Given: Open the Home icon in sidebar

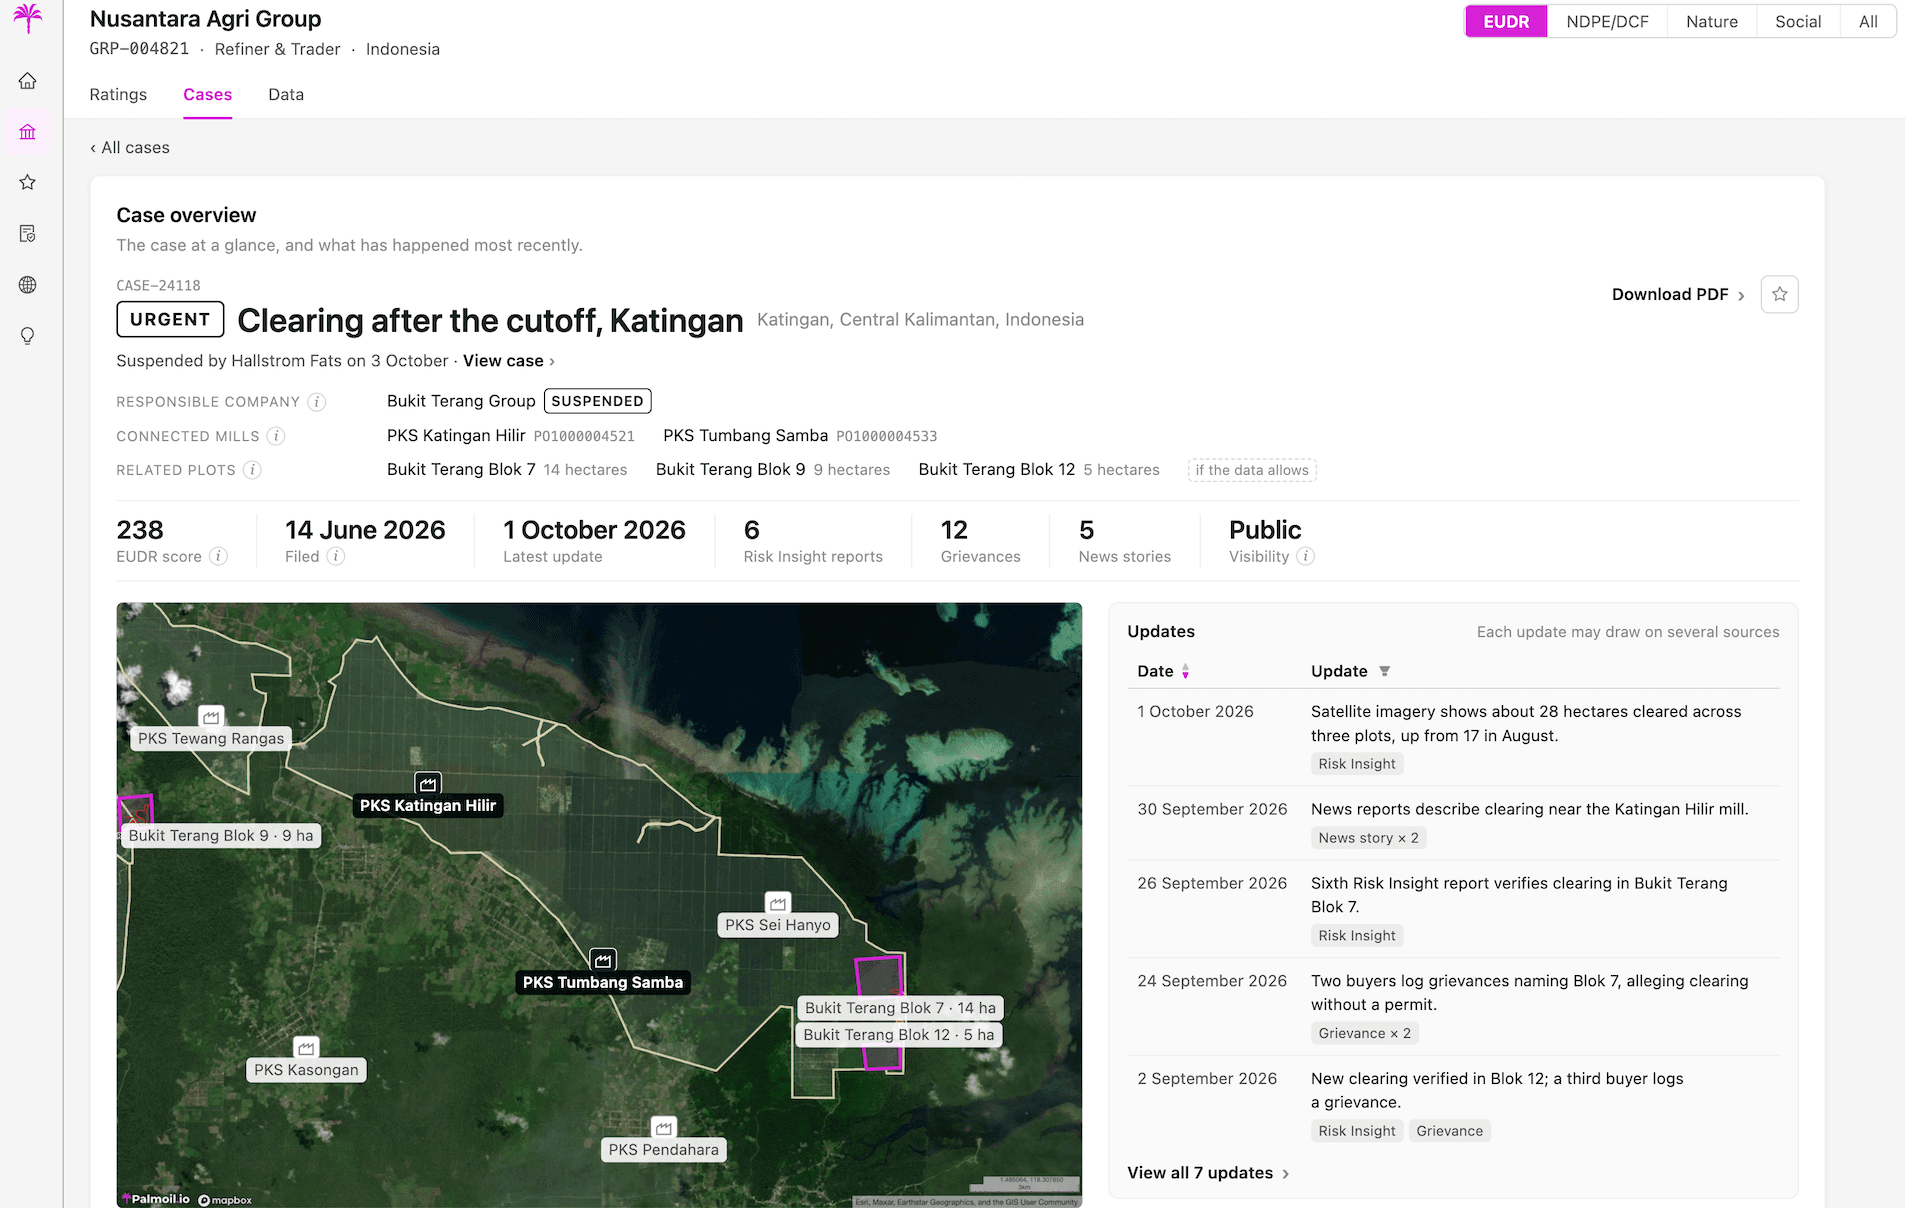Looking at the screenshot, I should (x=28, y=81).
